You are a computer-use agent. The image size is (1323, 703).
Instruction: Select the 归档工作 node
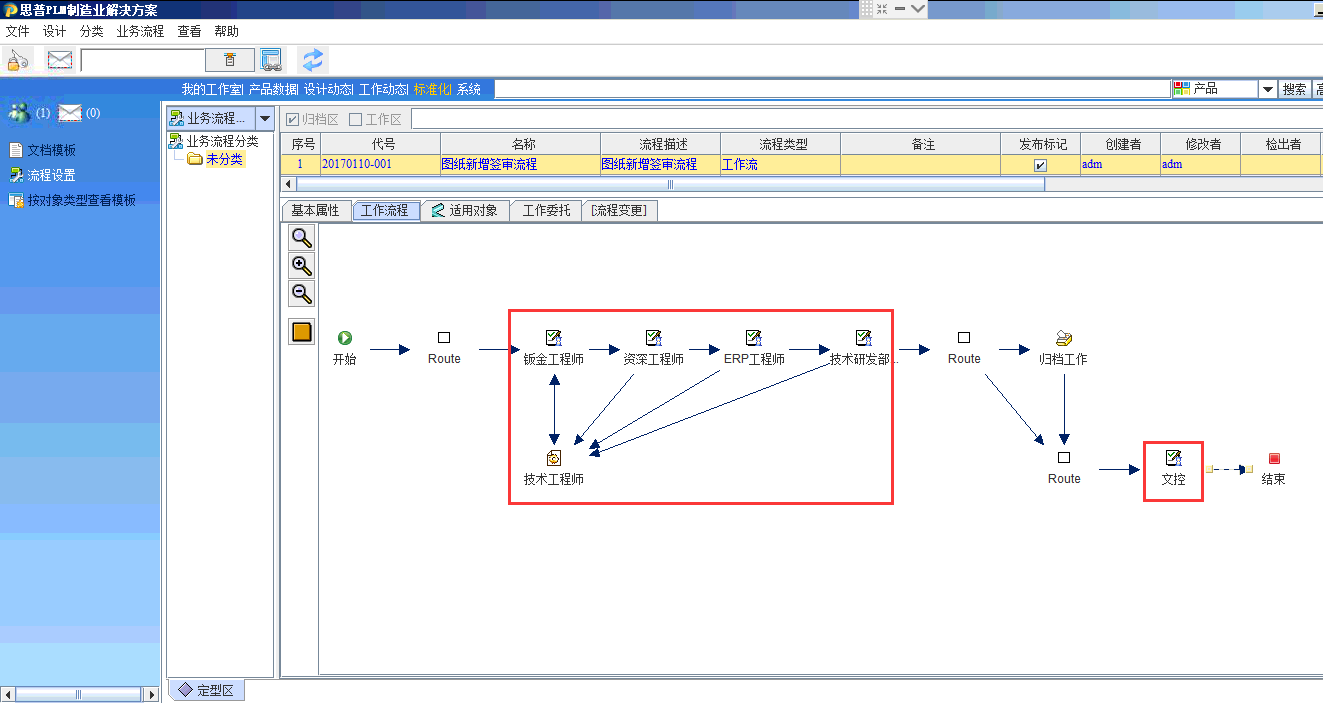[1063, 348]
